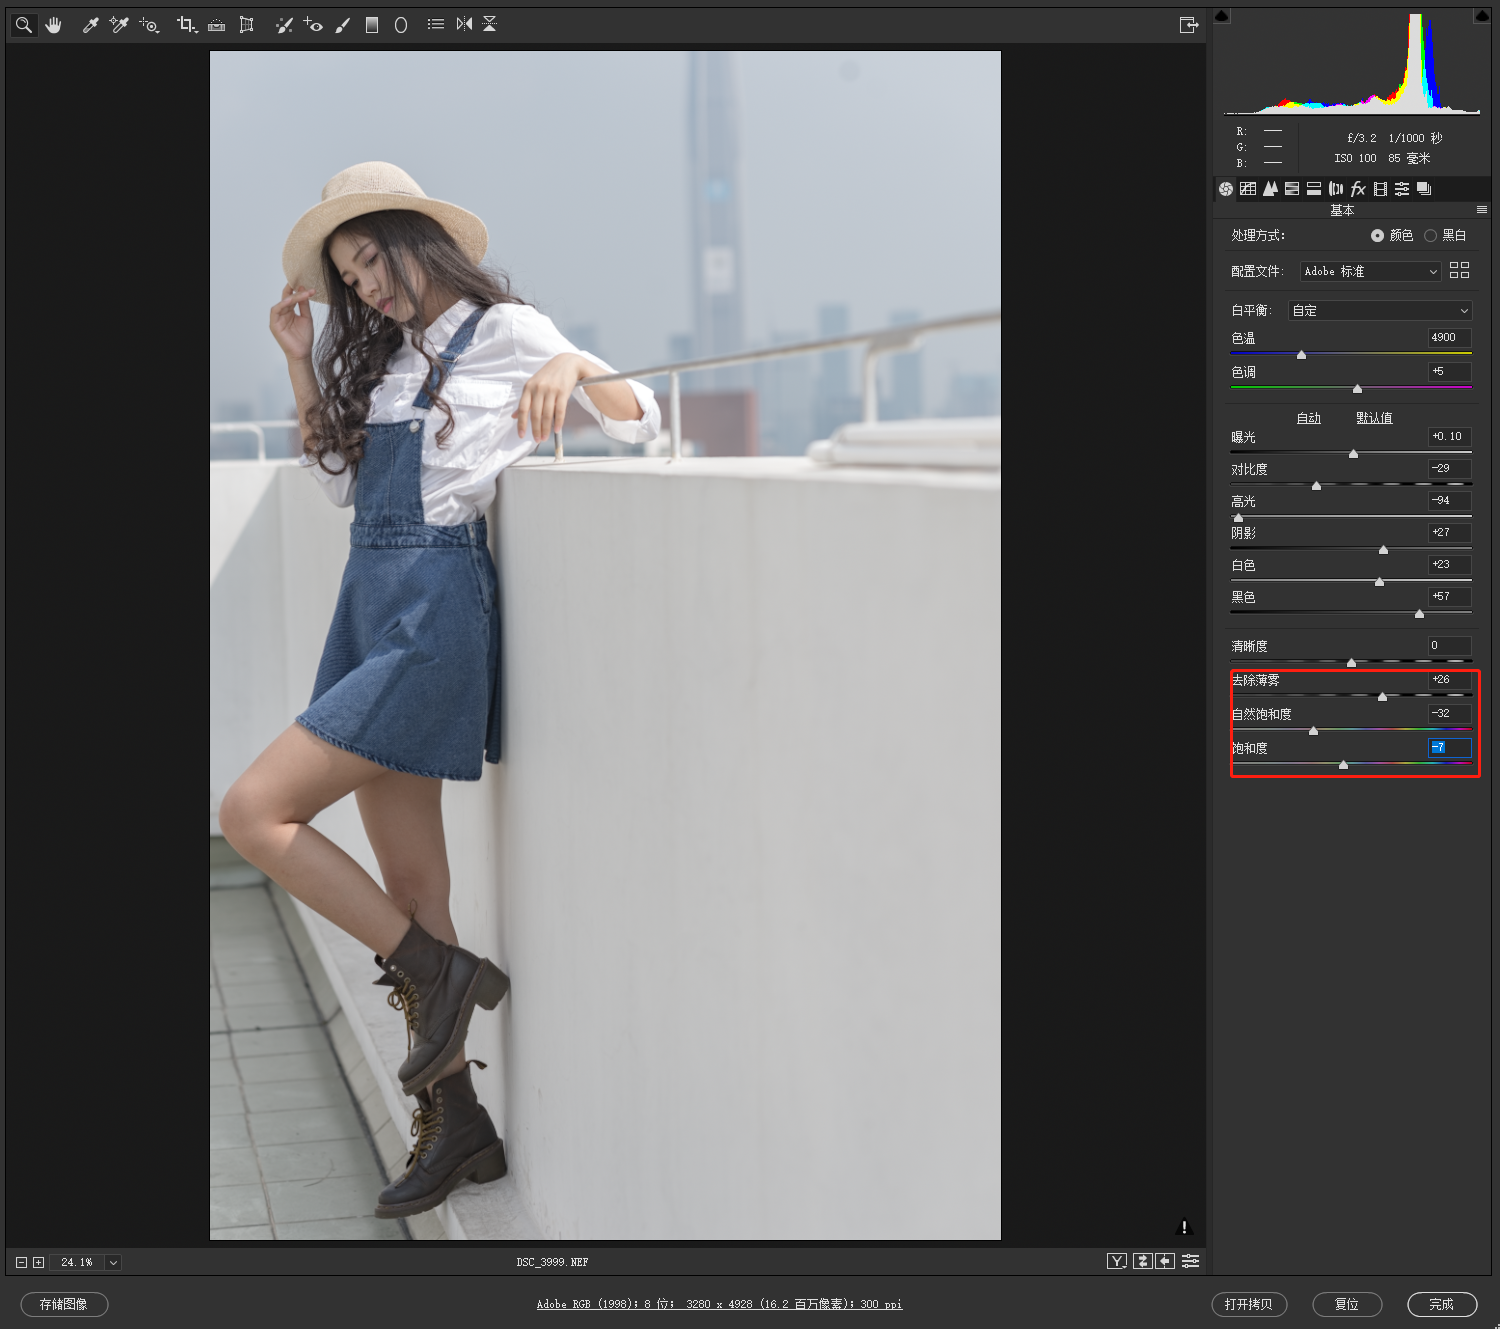Click the 曝光 exposure slider handle
The image size is (1500, 1329).
(x=1353, y=454)
